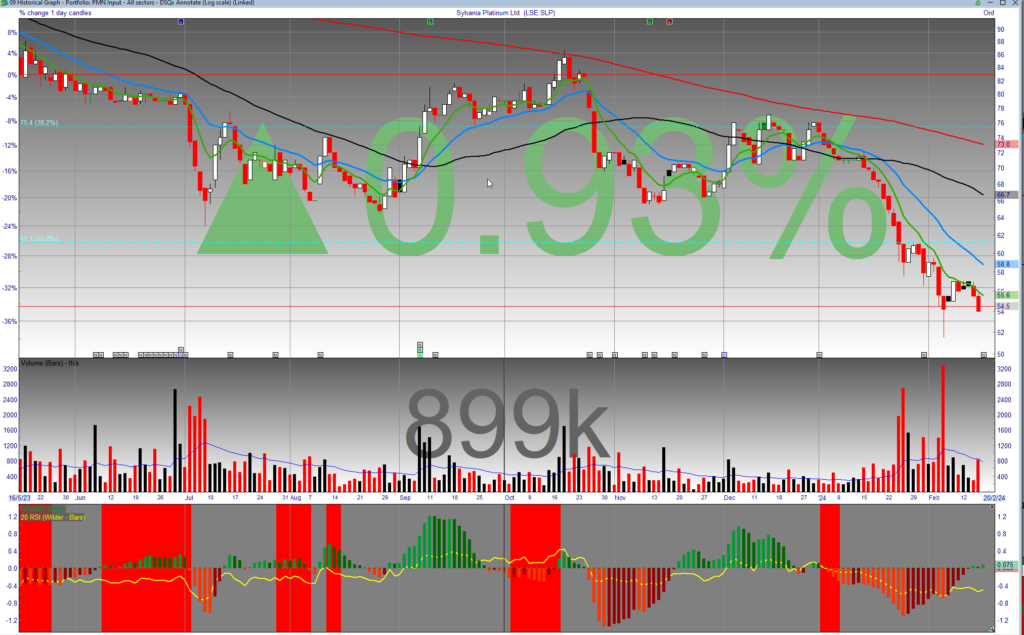Viewport: 1024px width, 635px height.
Task: Select the blue event flag at the start of December
Action: [724, 354]
